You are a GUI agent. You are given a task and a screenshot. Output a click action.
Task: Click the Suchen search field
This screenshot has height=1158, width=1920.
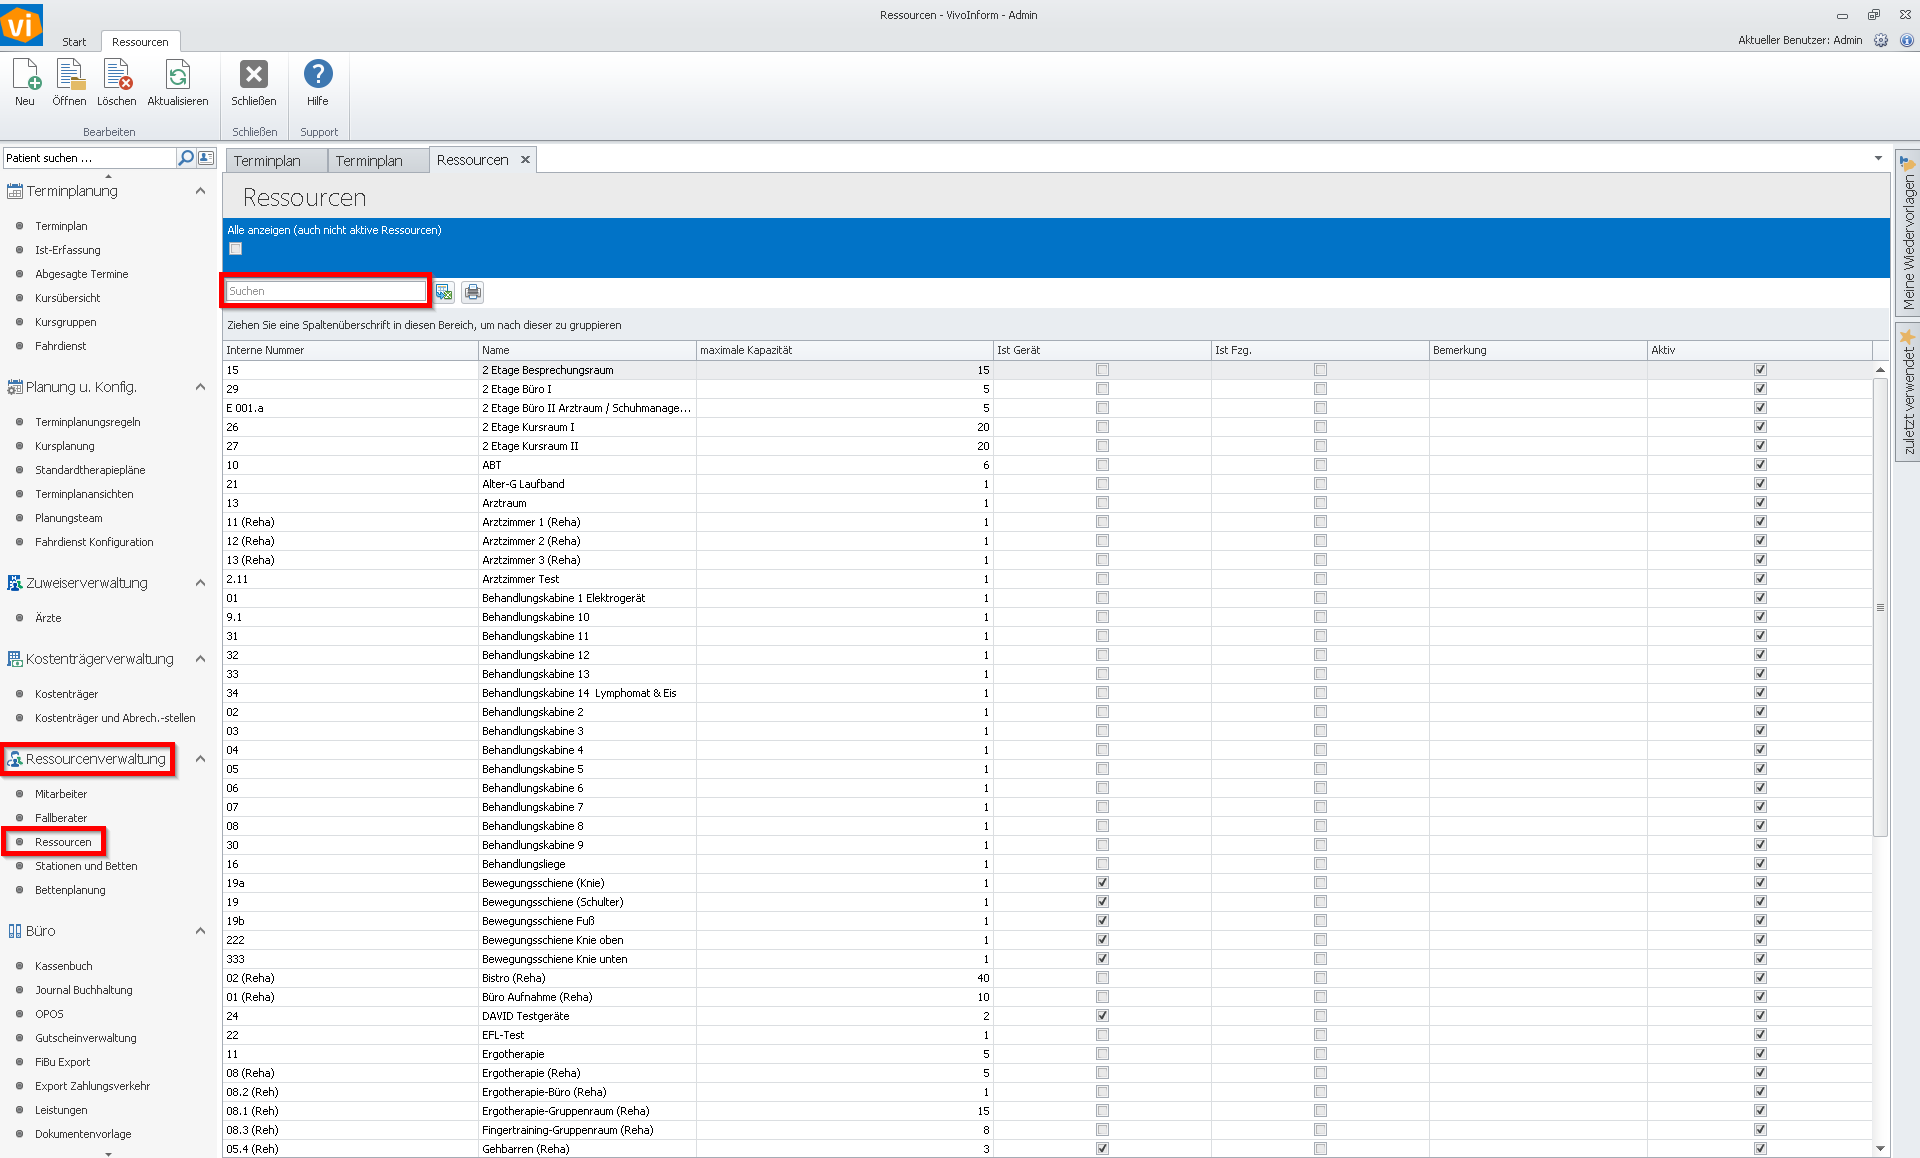pos(326,291)
